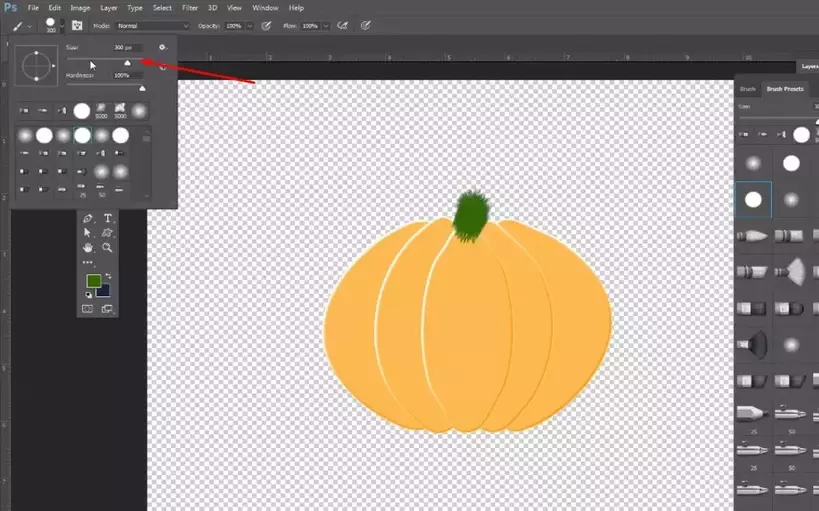The image size is (819, 511).
Task: Open the File menu
Action: [33, 8]
